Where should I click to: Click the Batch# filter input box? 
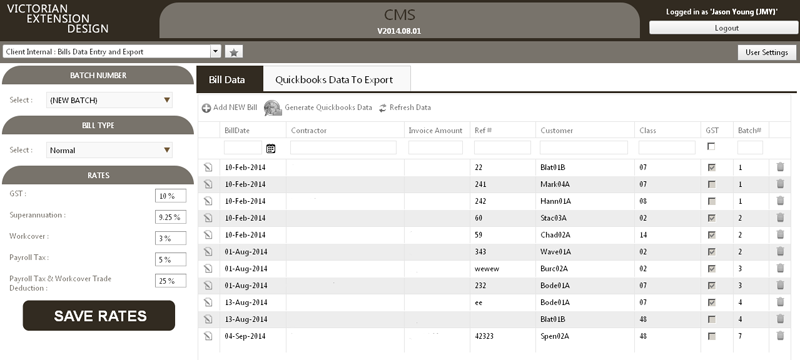[x=750, y=148]
